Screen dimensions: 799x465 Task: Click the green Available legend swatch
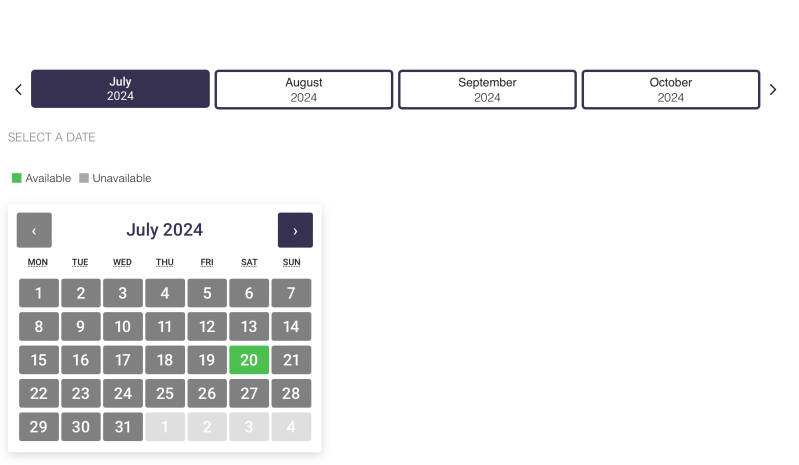coord(16,178)
